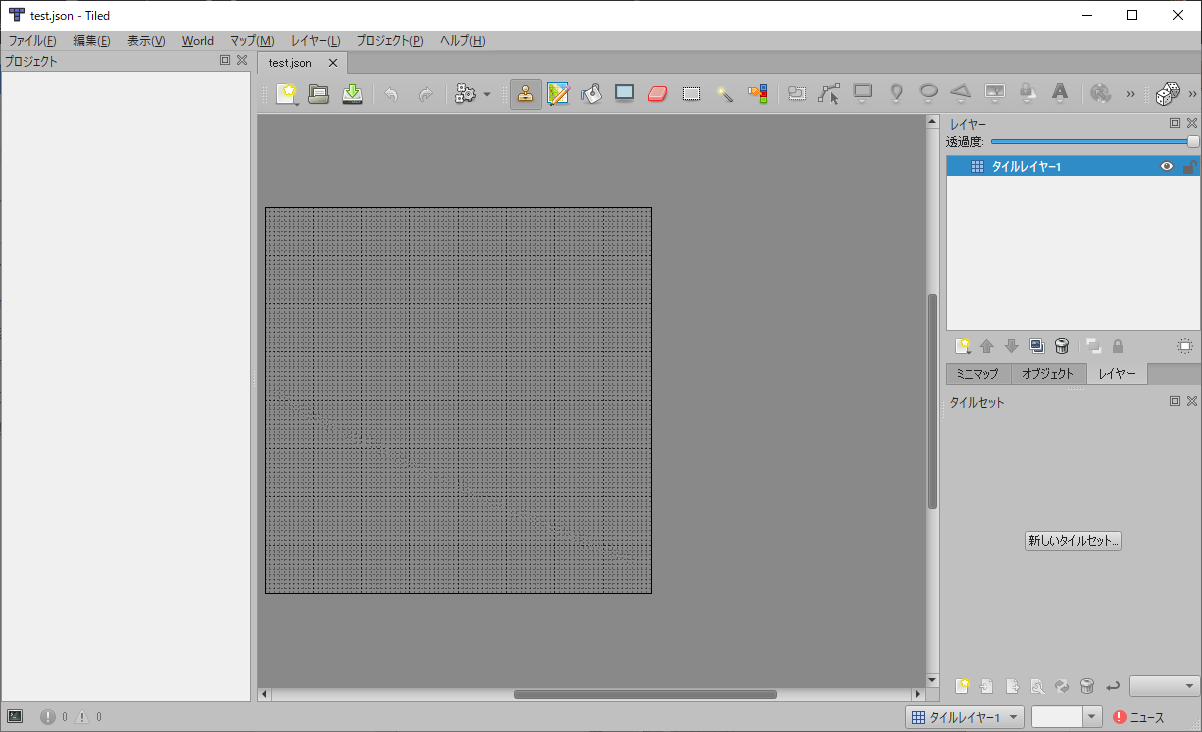Select the Rectangular Select tool
1202x732 pixels.
pos(691,94)
